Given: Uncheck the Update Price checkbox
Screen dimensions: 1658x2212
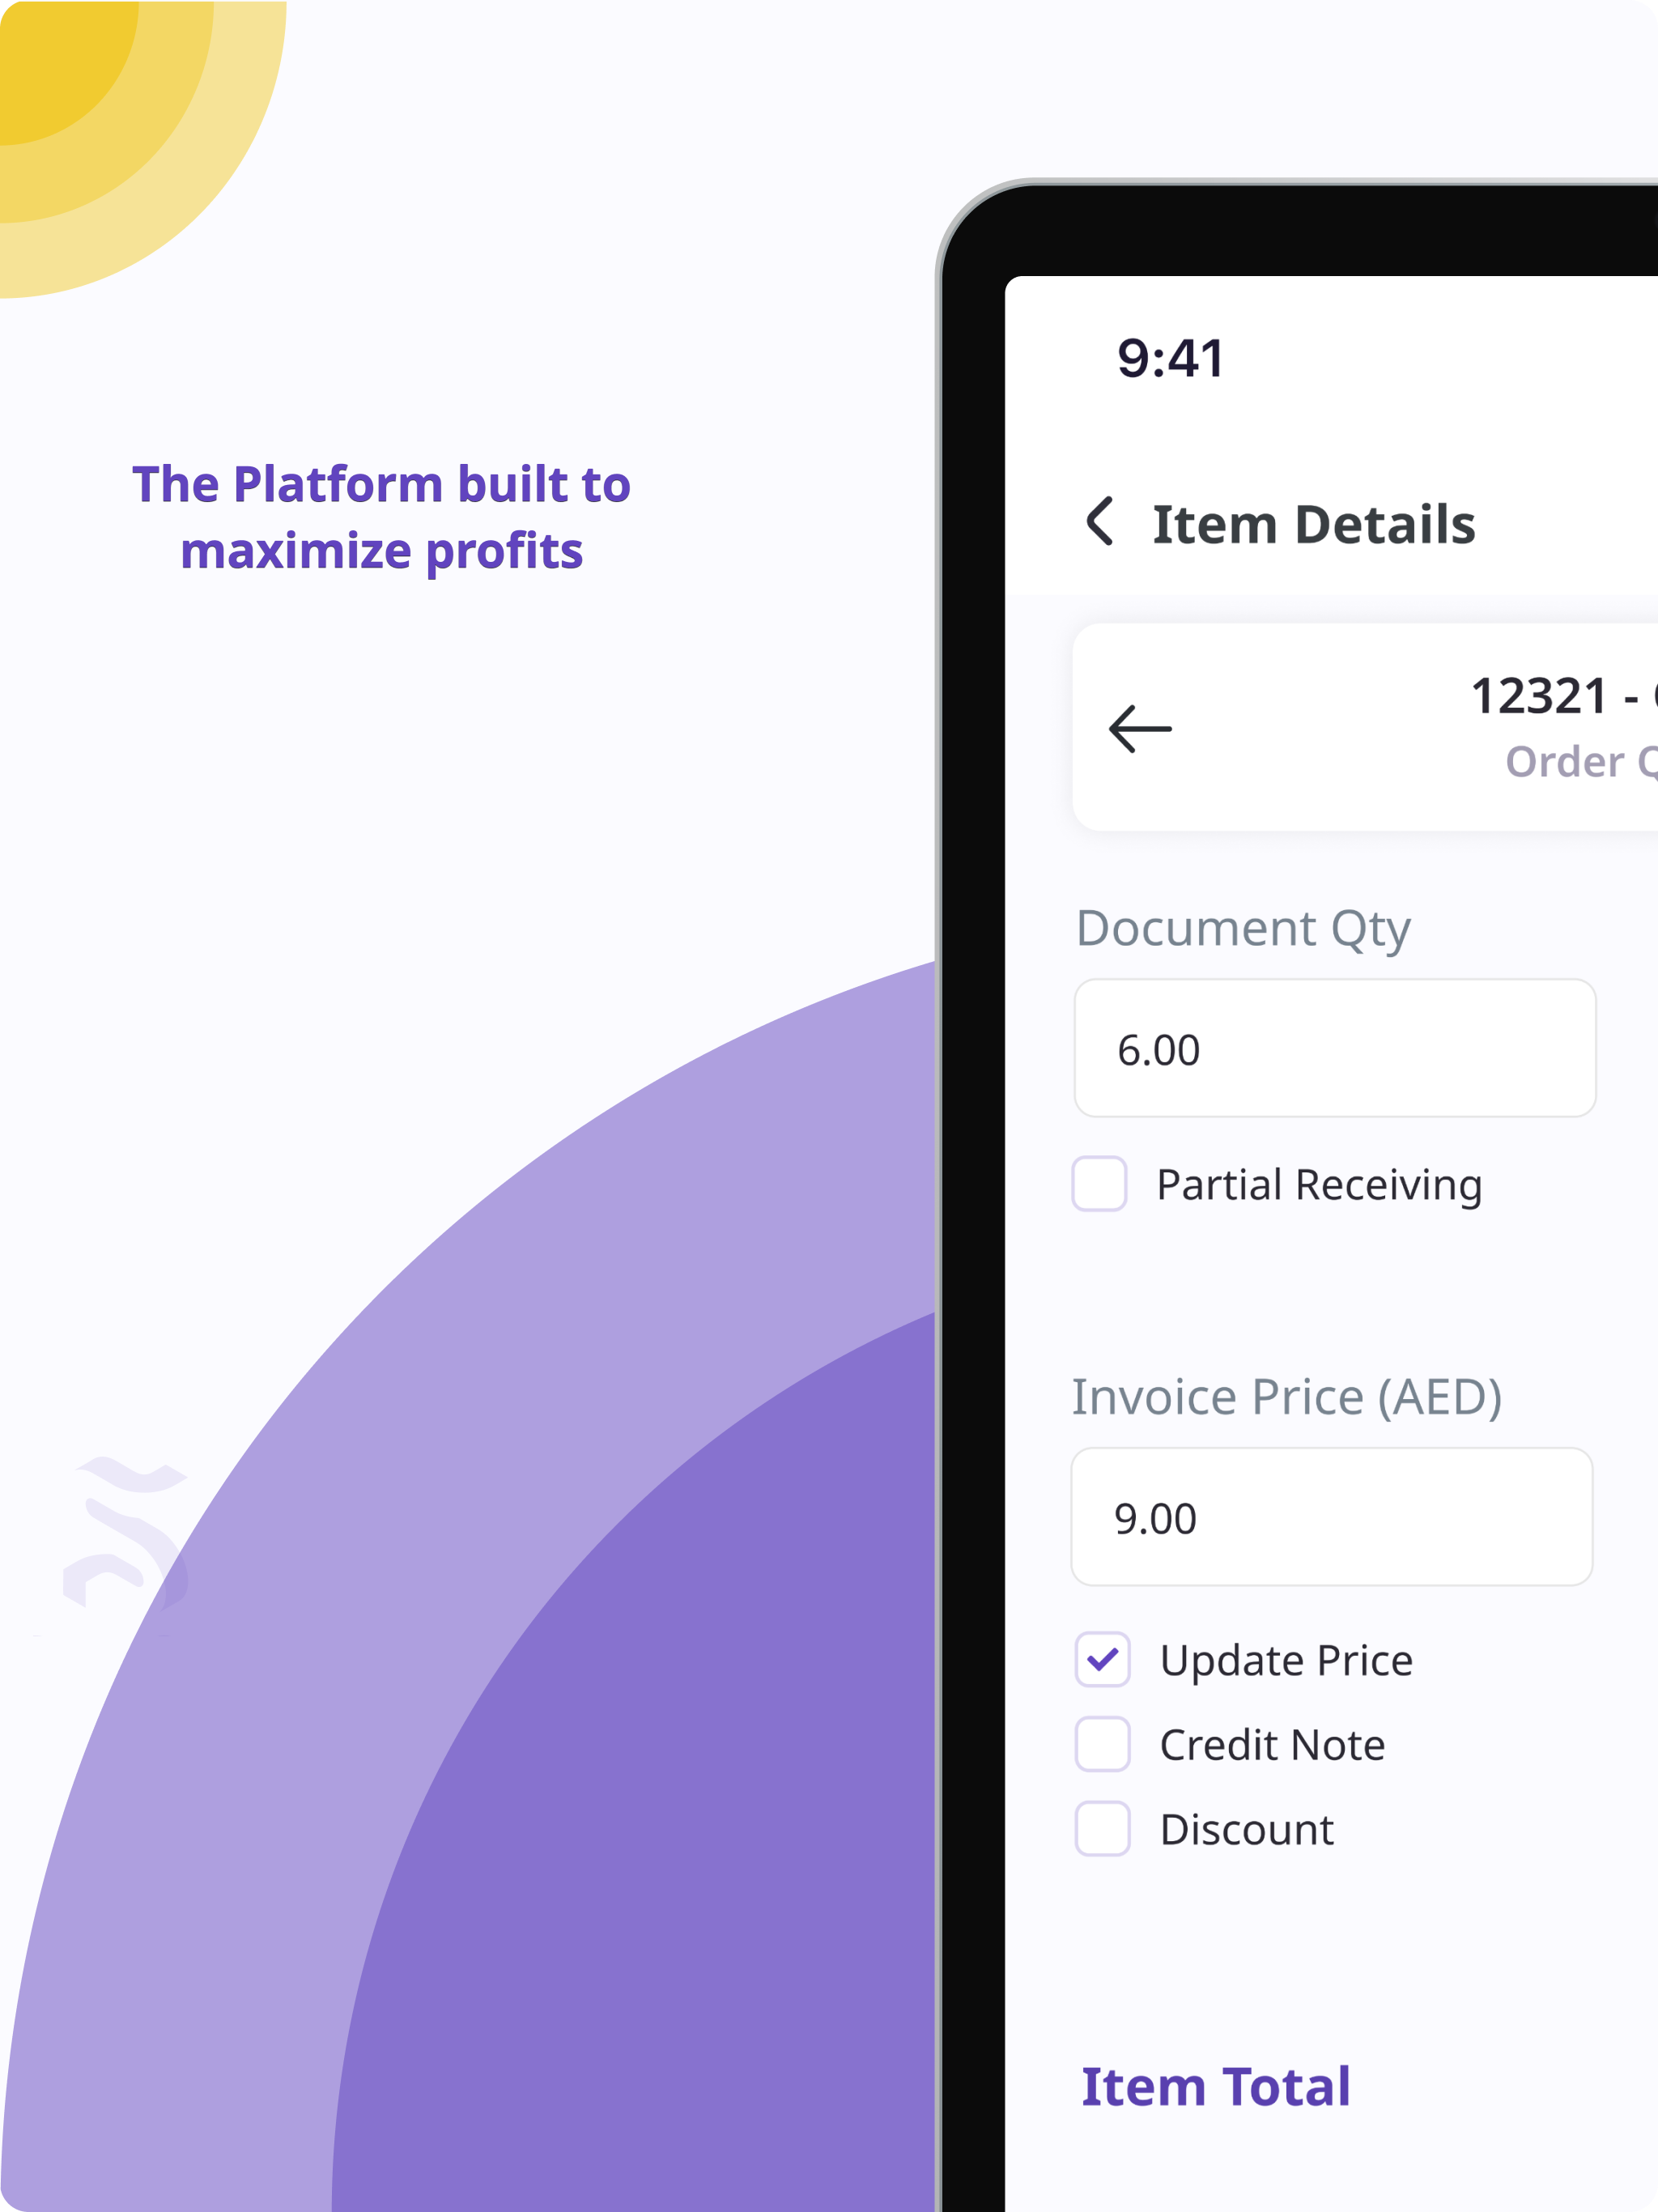Looking at the screenshot, I should (1102, 1660).
